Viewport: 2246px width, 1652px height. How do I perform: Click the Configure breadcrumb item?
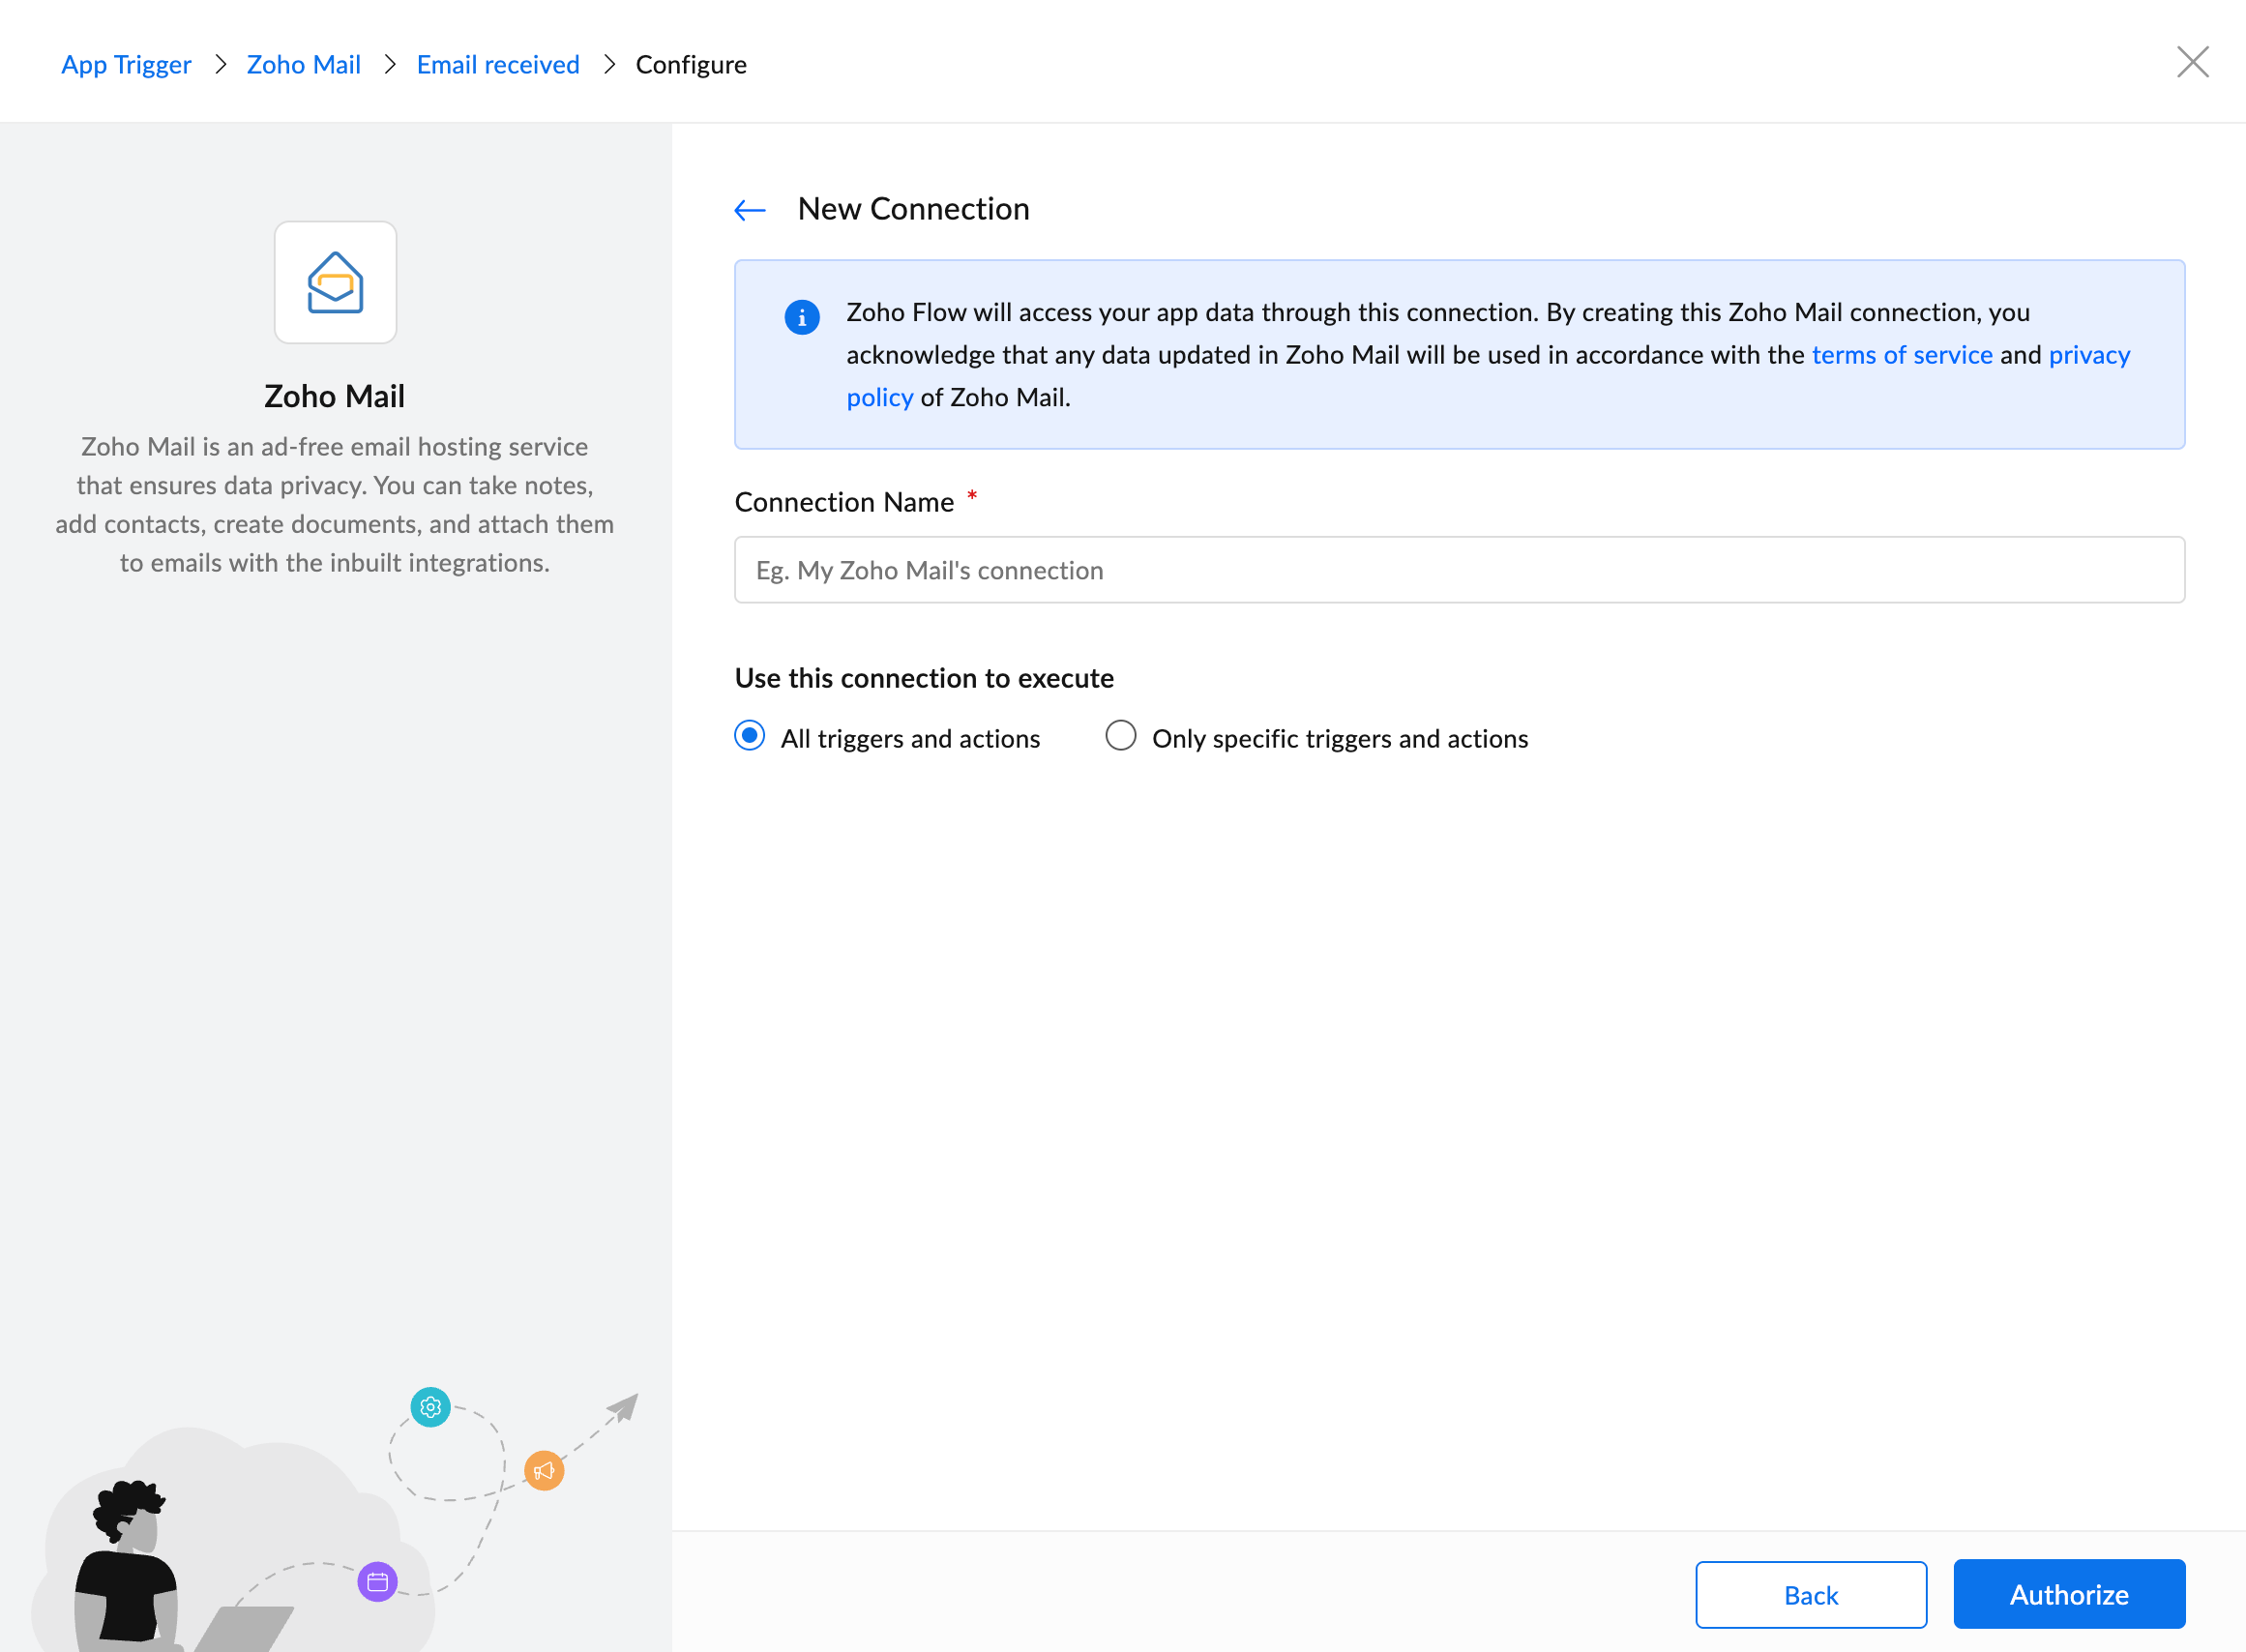691,65
